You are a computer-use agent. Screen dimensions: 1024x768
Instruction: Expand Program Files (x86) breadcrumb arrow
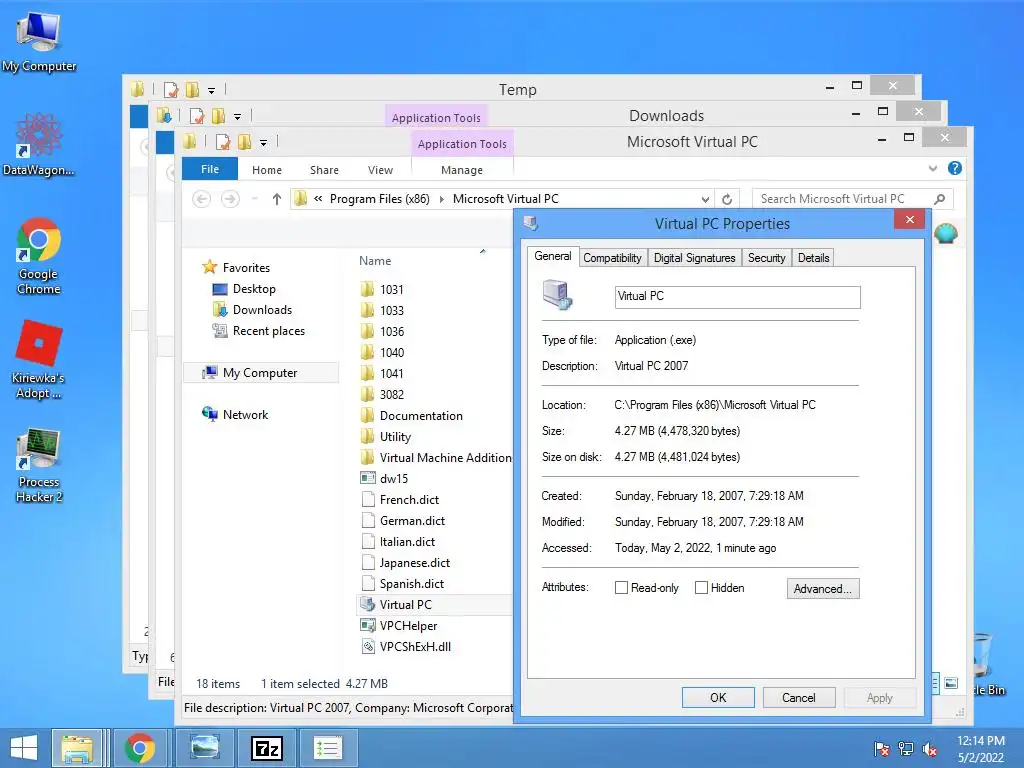441,199
